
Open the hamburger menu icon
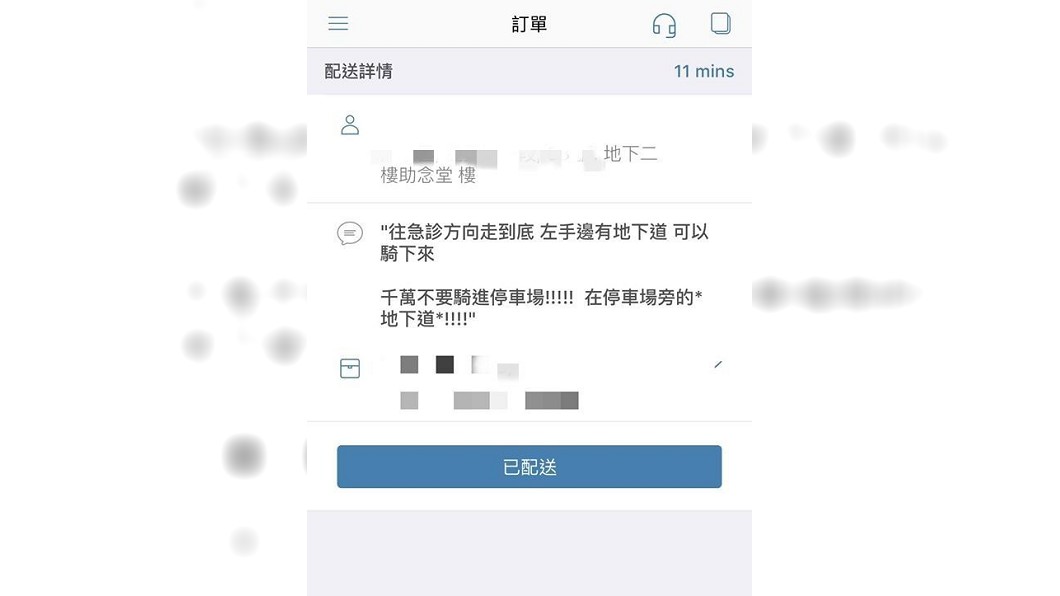pyautogui.click(x=338, y=24)
